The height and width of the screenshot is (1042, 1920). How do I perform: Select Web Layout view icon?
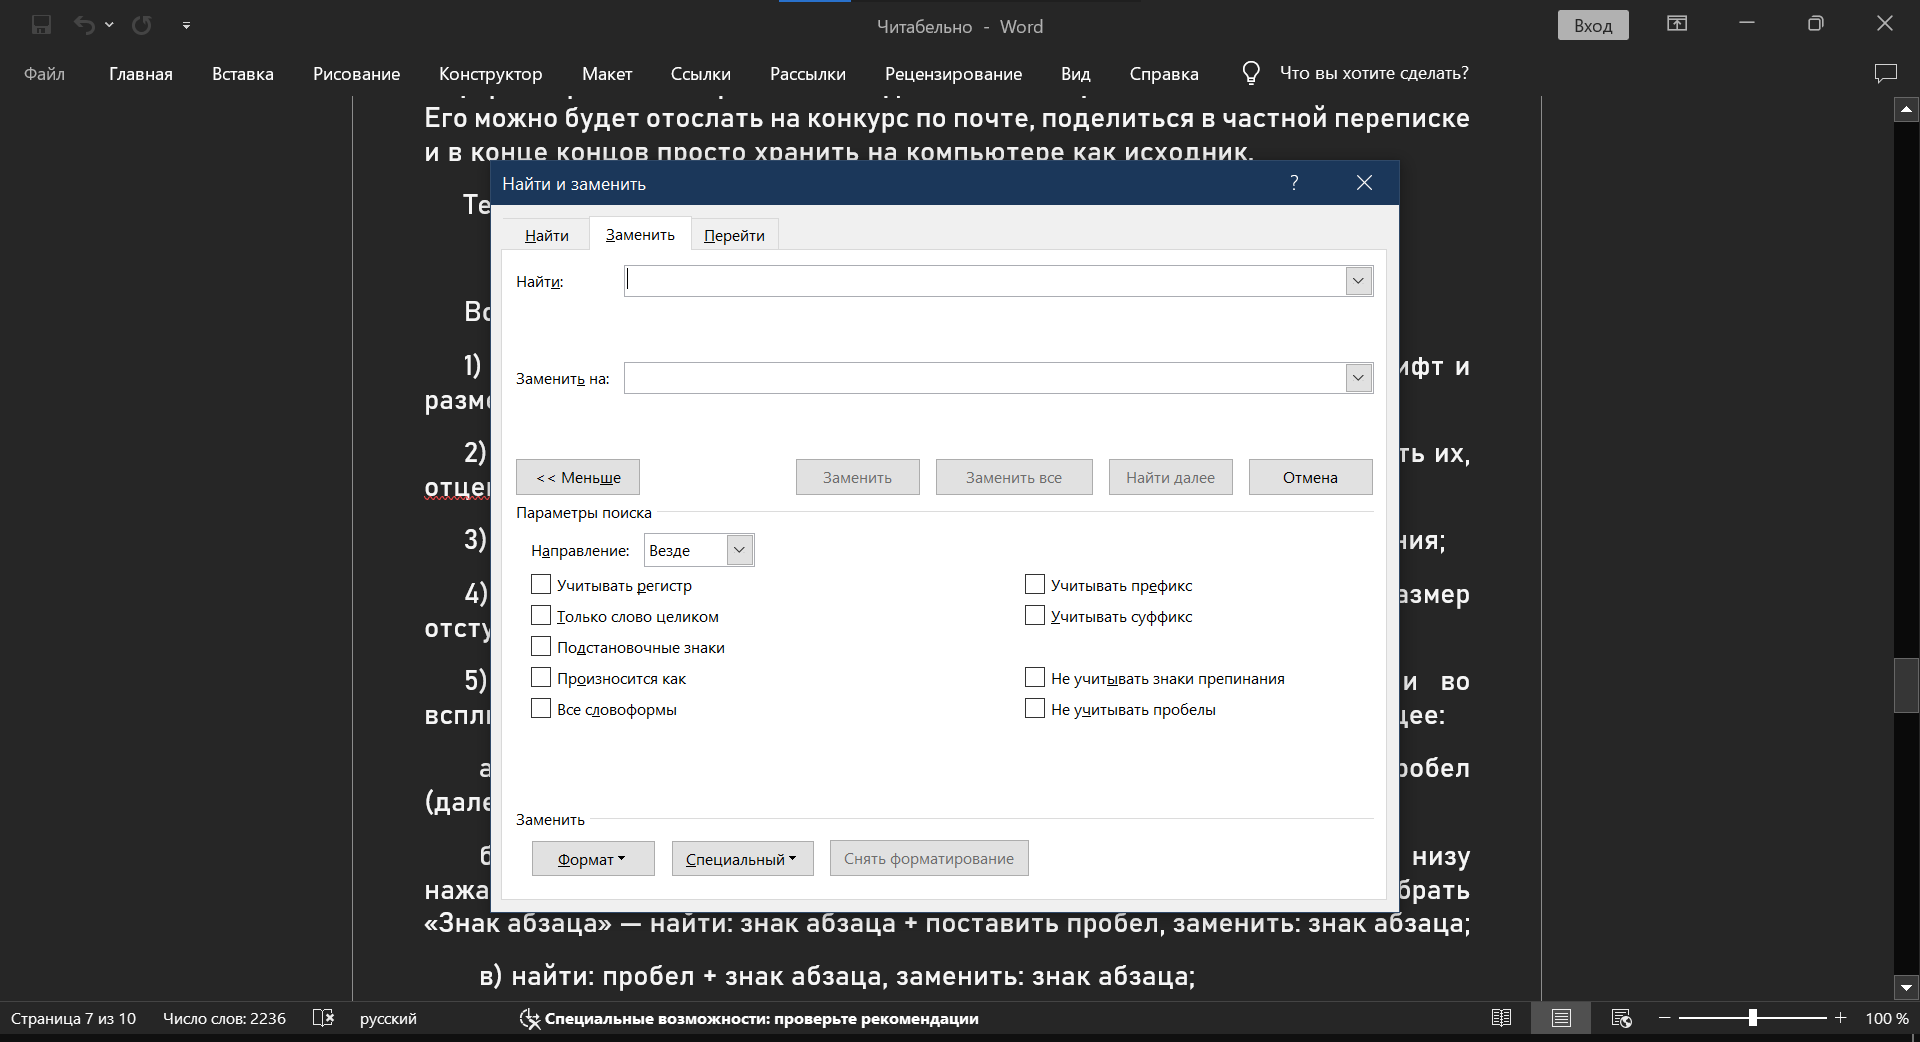[1621, 1018]
